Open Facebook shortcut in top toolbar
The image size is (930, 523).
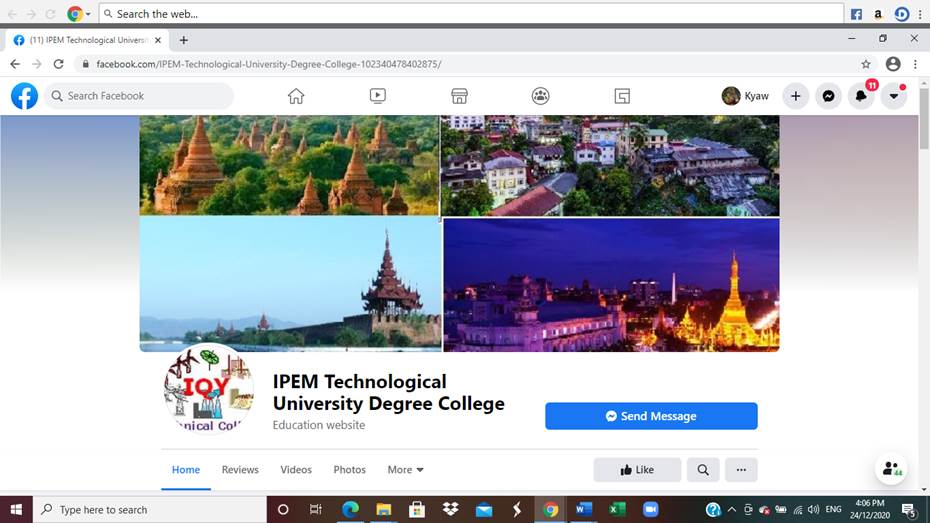(856, 14)
